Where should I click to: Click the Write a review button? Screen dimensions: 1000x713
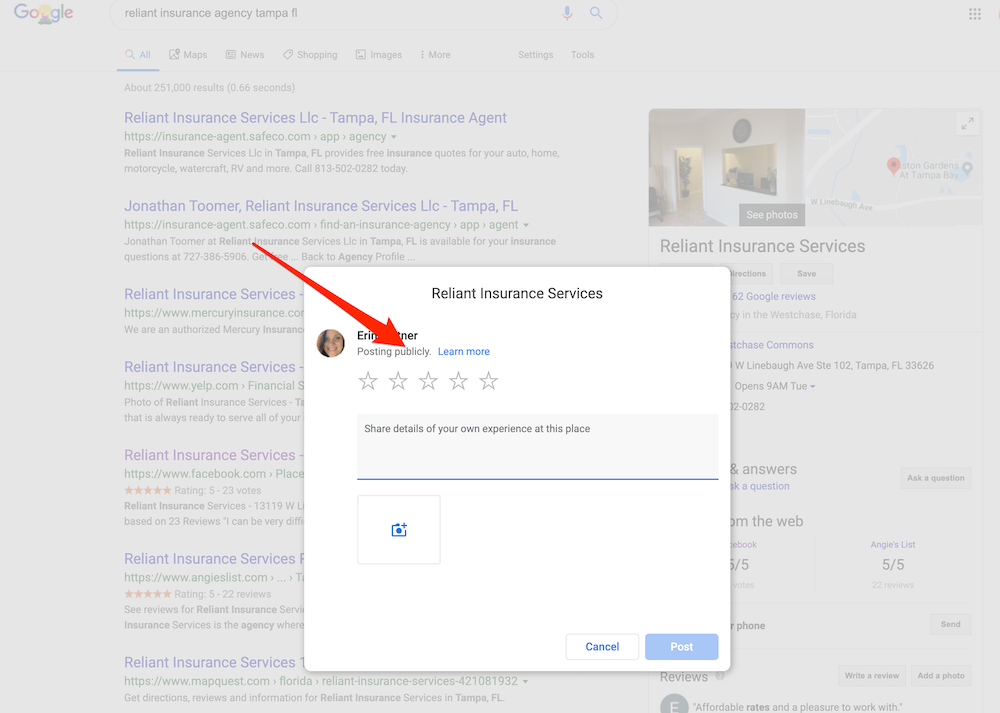(x=872, y=676)
